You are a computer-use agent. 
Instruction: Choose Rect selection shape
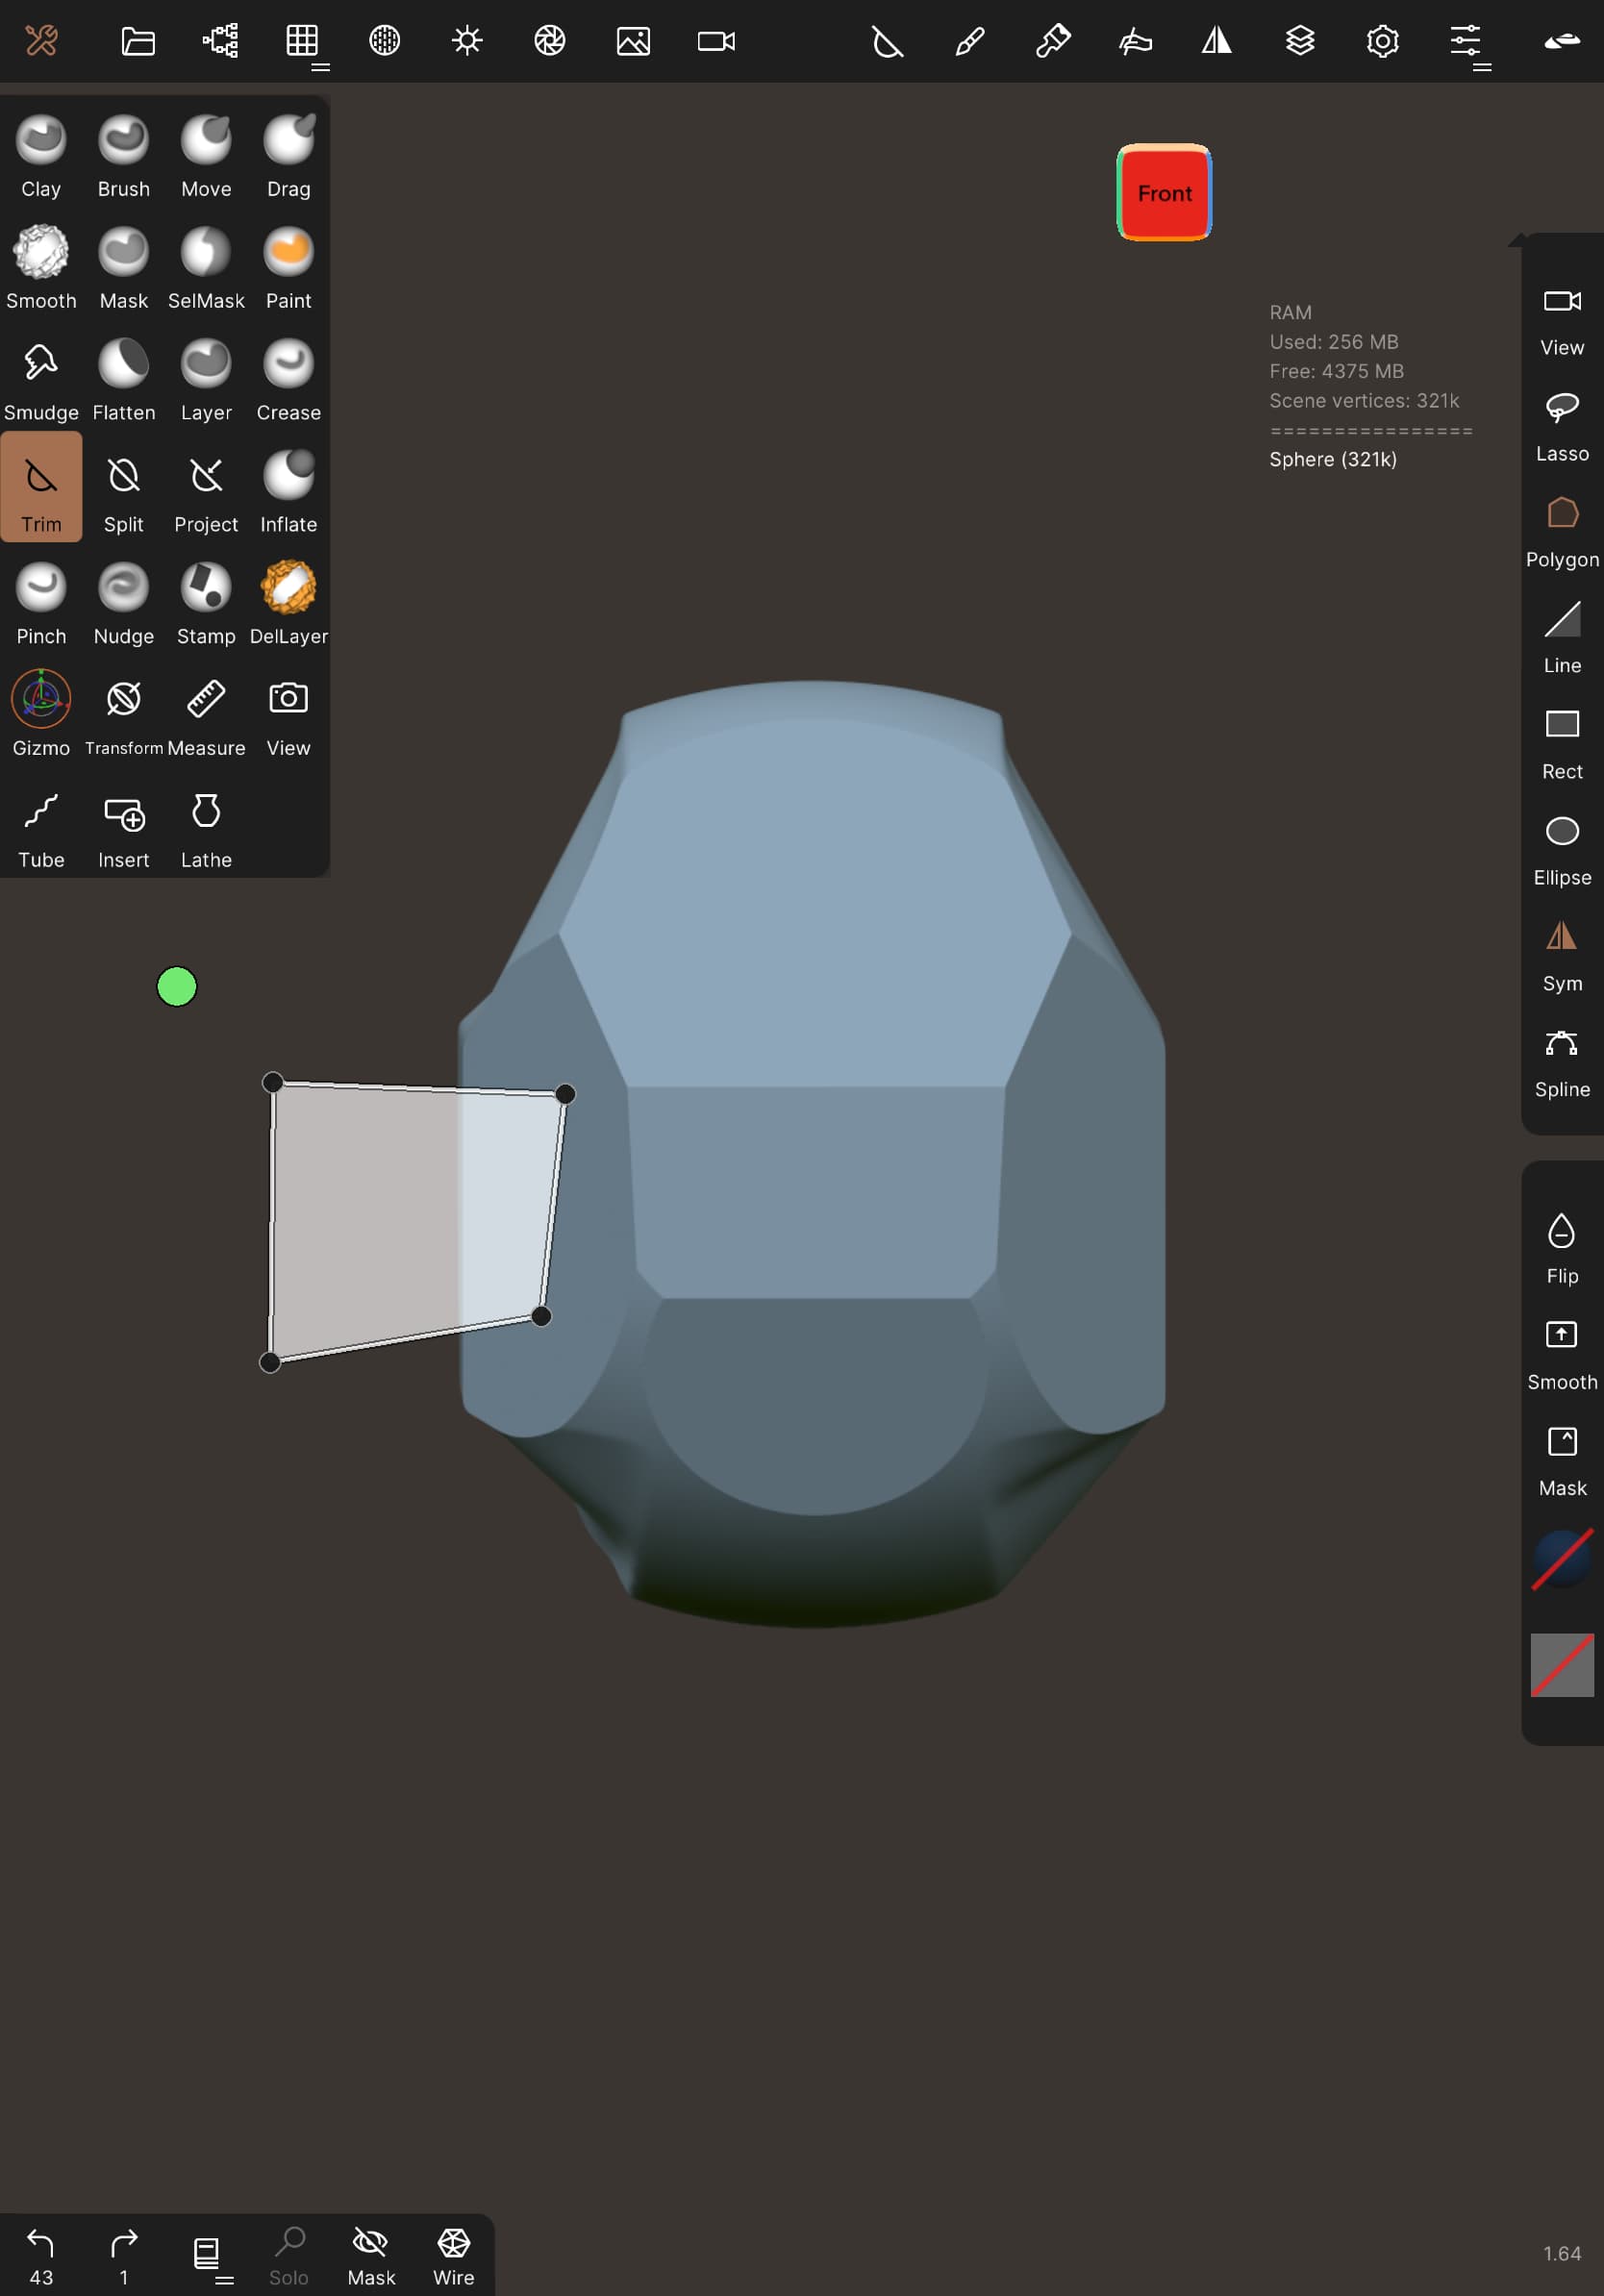(x=1562, y=744)
